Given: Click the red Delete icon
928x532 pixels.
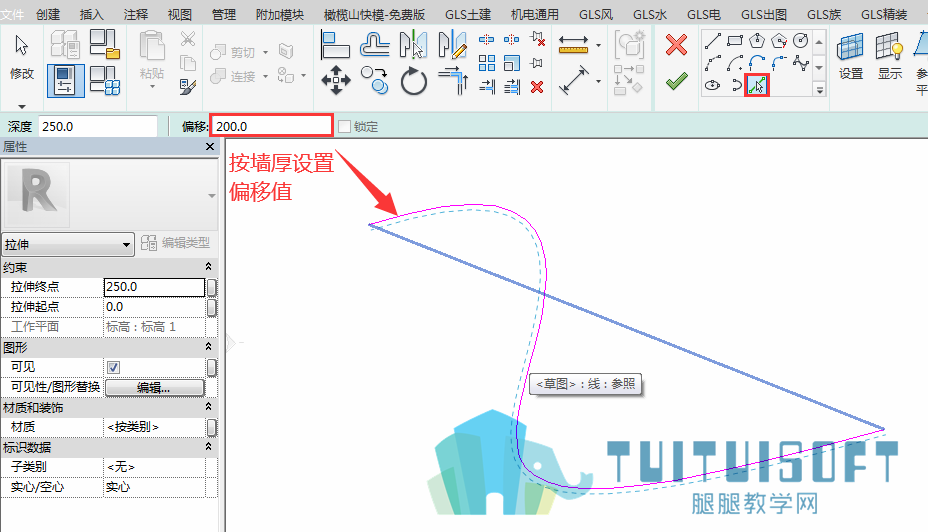Looking at the screenshot, I should tap(537, 88).
